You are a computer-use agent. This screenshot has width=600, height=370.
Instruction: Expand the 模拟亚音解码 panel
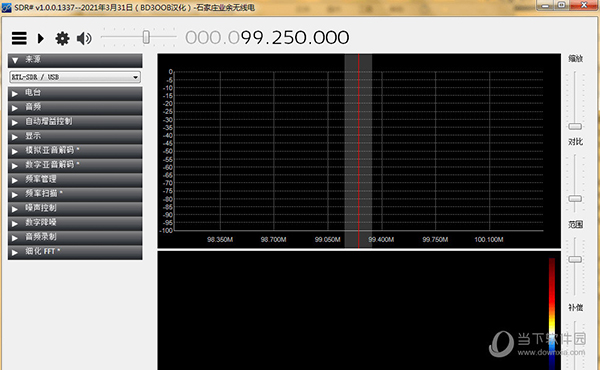click(x=75, y=151)
